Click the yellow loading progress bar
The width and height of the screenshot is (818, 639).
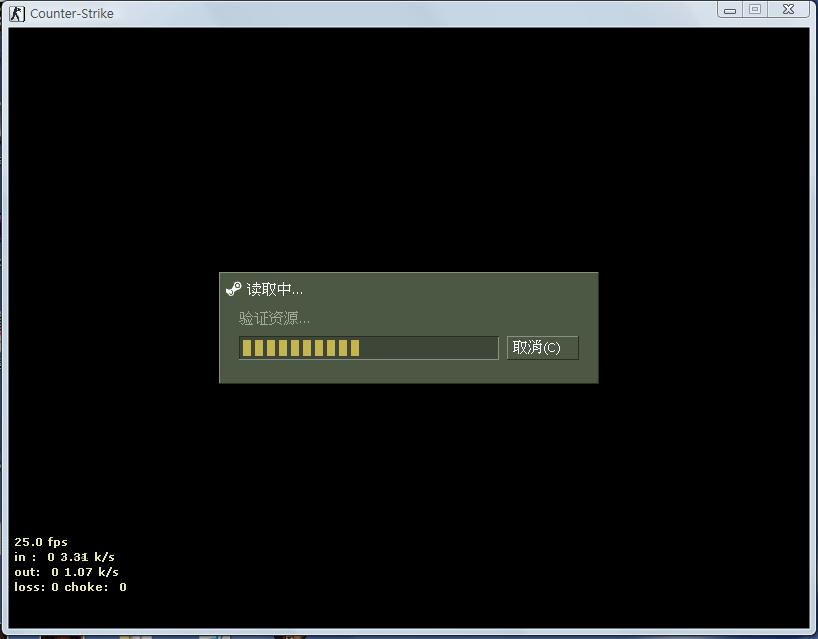point(368,348)
